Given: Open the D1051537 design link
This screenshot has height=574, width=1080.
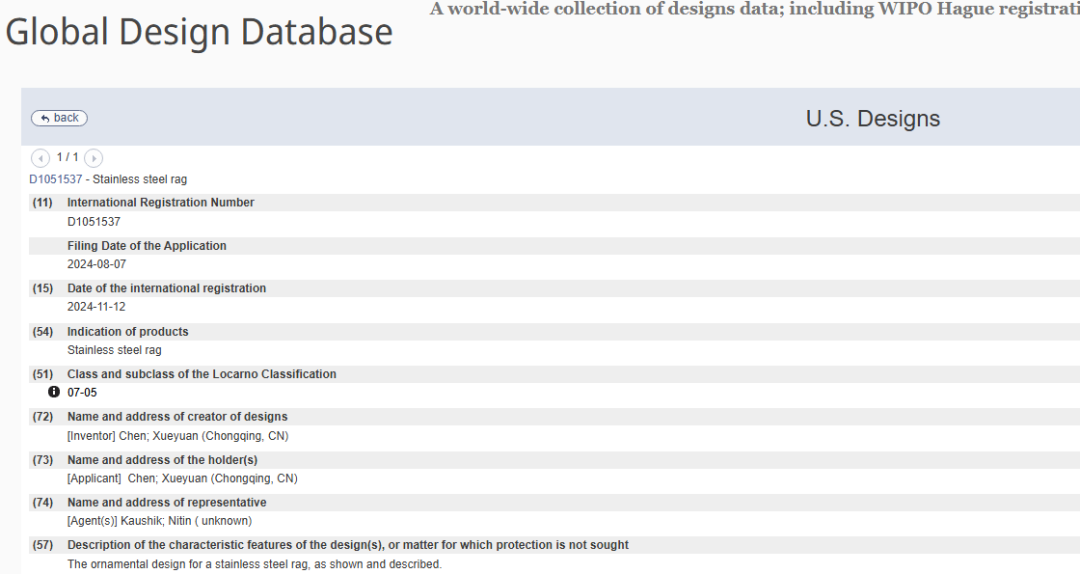Looking at the screenshot, I should pyautogui.click(x=55, y=180).
